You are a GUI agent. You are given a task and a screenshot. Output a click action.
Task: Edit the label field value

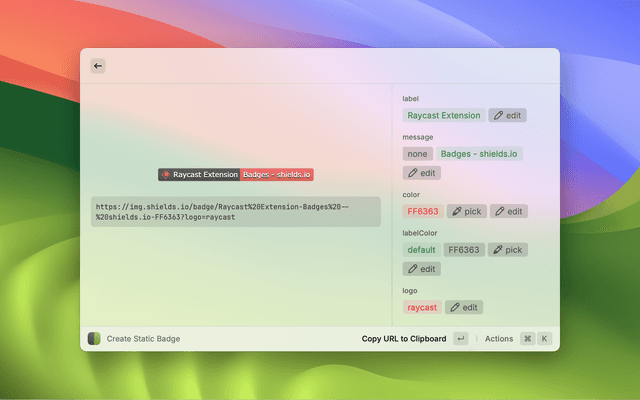pyautogui.click(x=507, y=116)
